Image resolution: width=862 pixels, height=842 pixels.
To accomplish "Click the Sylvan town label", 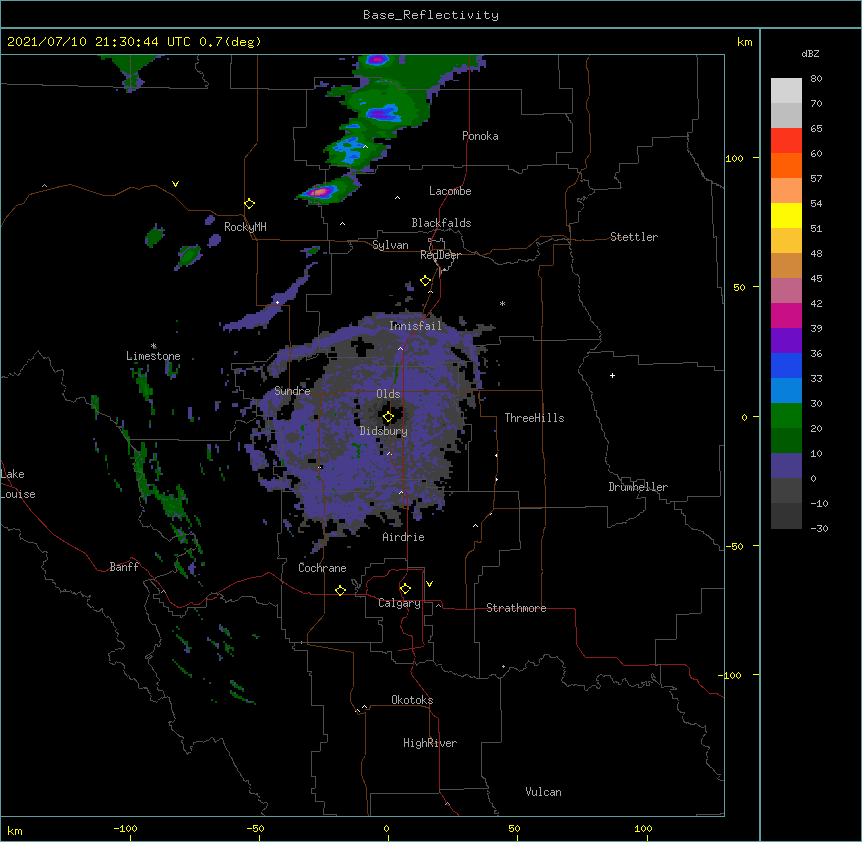I will coord(390,245).
